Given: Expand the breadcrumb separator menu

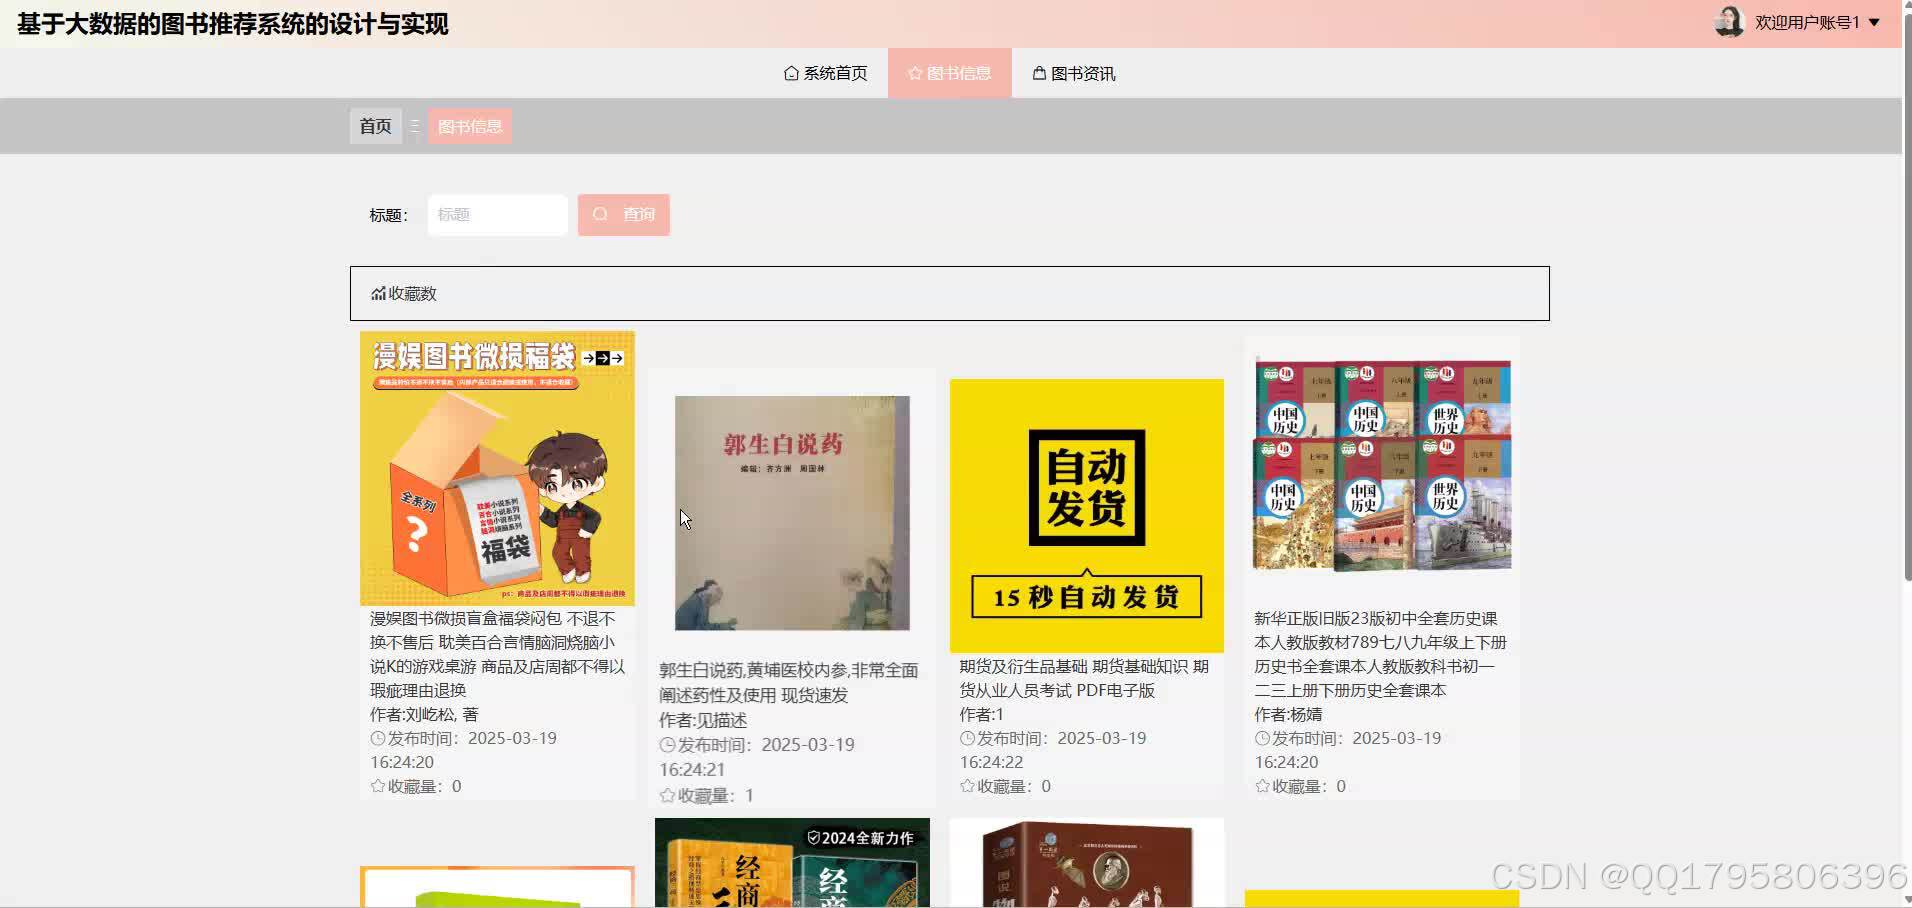Looking at the screenshot, I should point(415,126).
